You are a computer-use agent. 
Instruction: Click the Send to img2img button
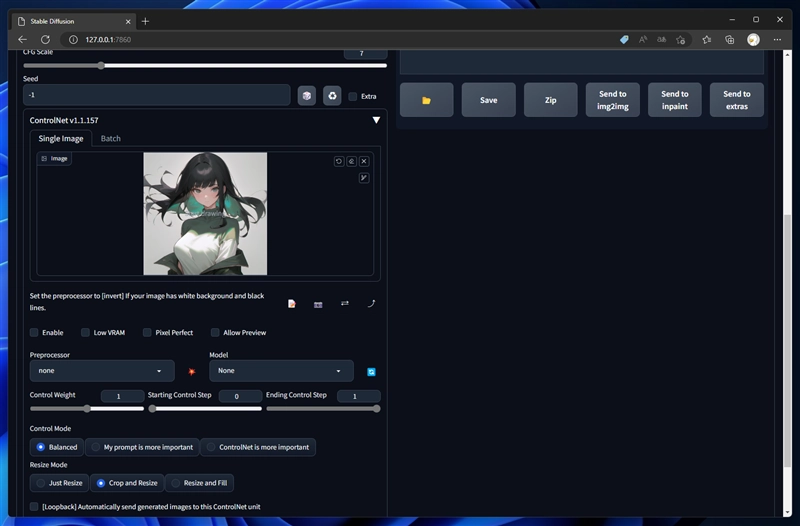[x=612, y=100]
